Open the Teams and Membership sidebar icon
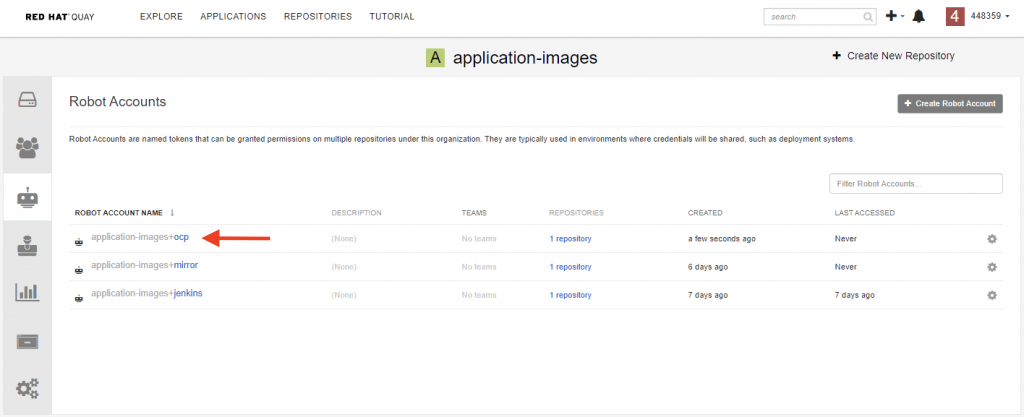 point(27,148)
